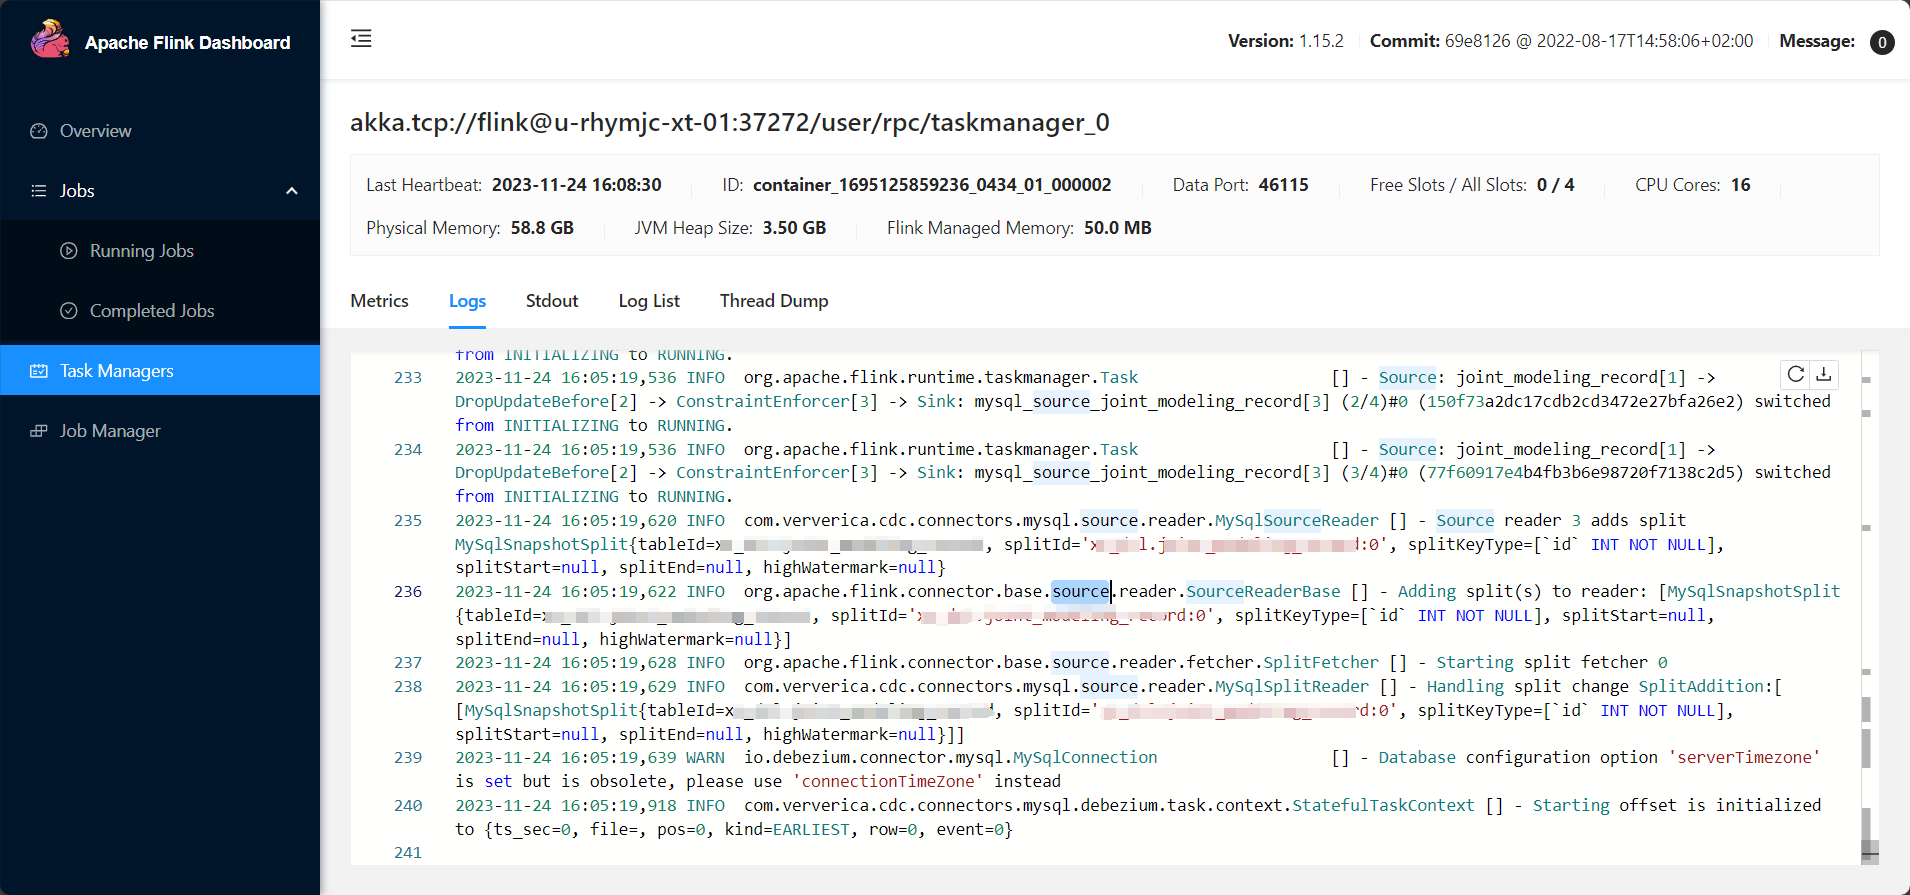The image size is (1910, 895).
Task: Click the Apache Flink squirrel logo
Action: tap(49, 40)
